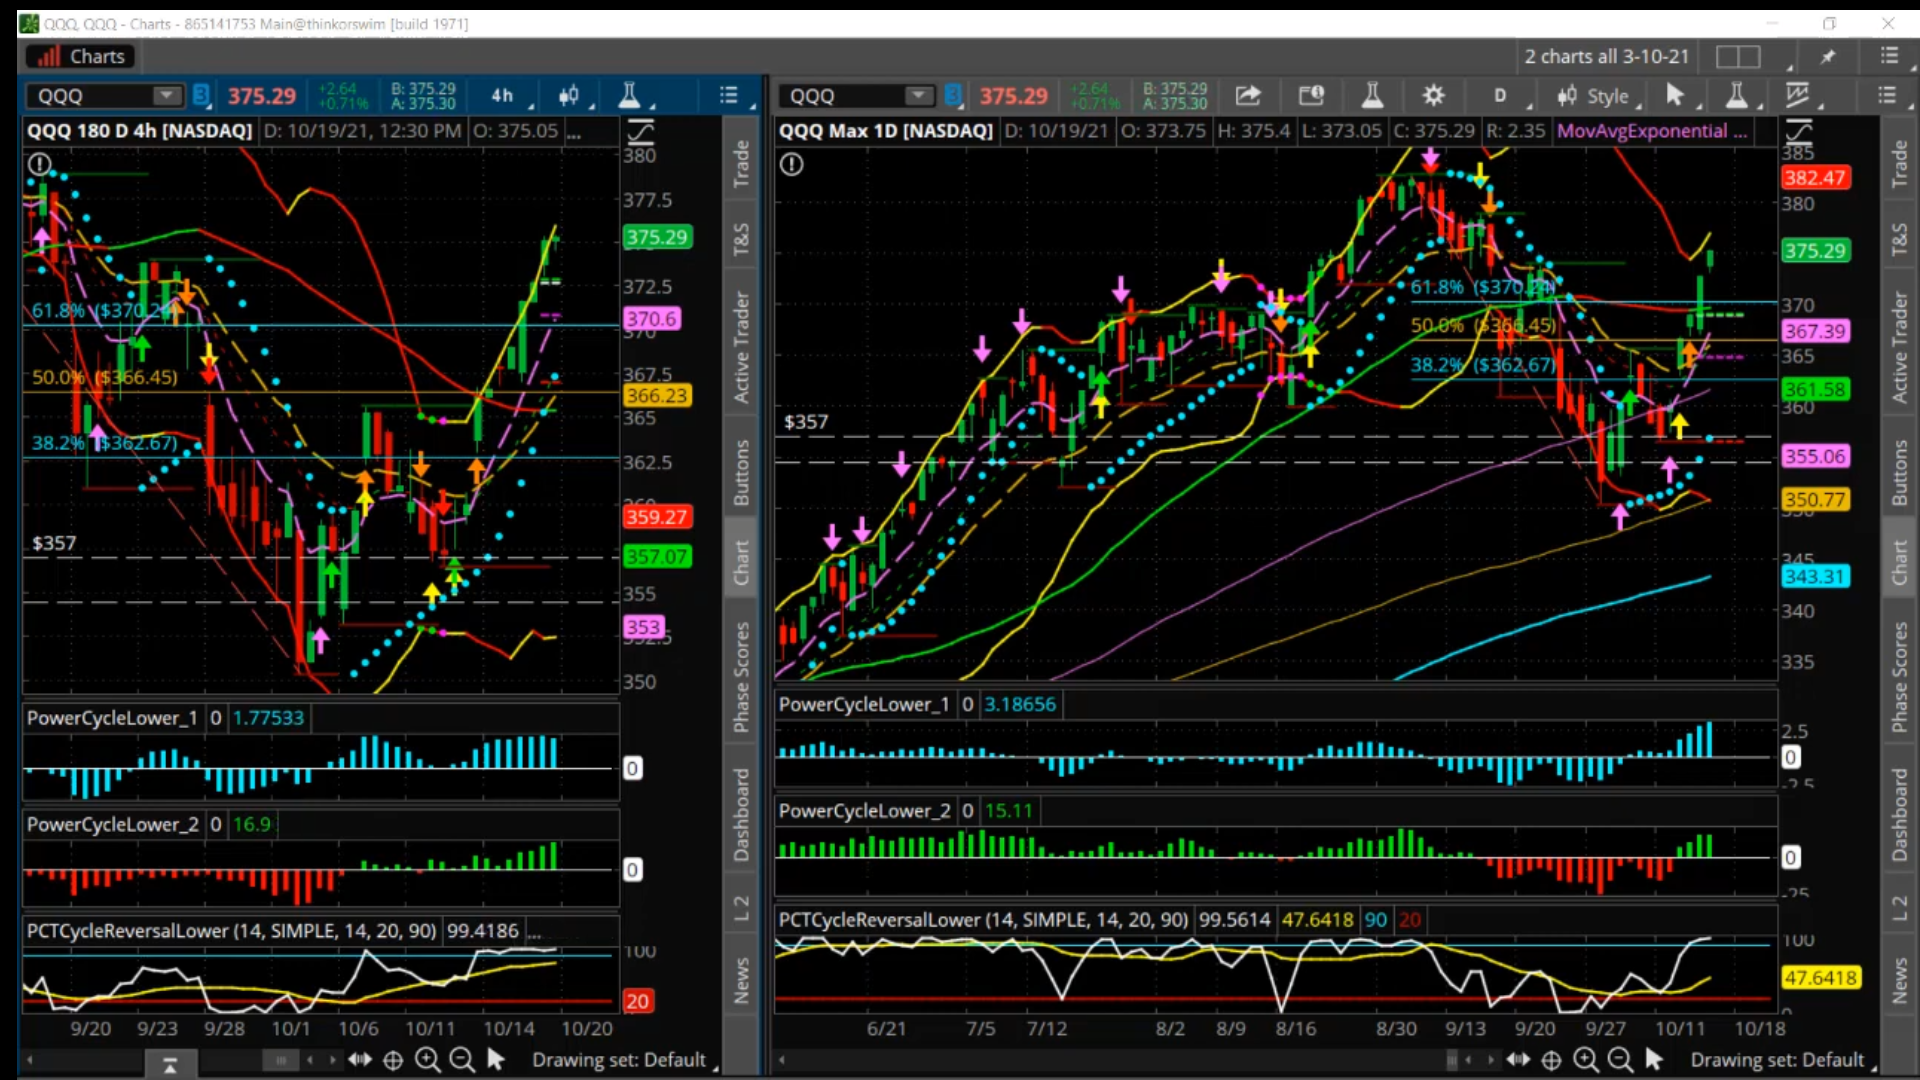1920x1080 pixels.
Task: Open Phase Scores side tab on left chart
Action: (x=741, y=677)
